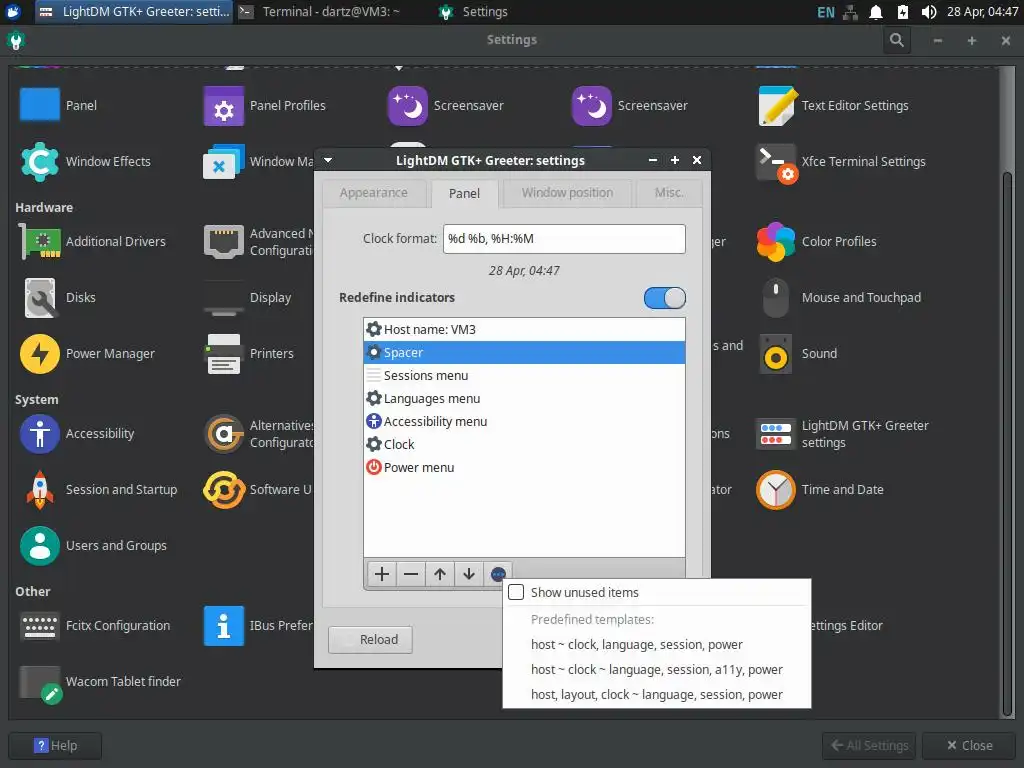Switch to Settings window in taskbar
Viewport: 1024px width, 768px height.
[475, 12]
